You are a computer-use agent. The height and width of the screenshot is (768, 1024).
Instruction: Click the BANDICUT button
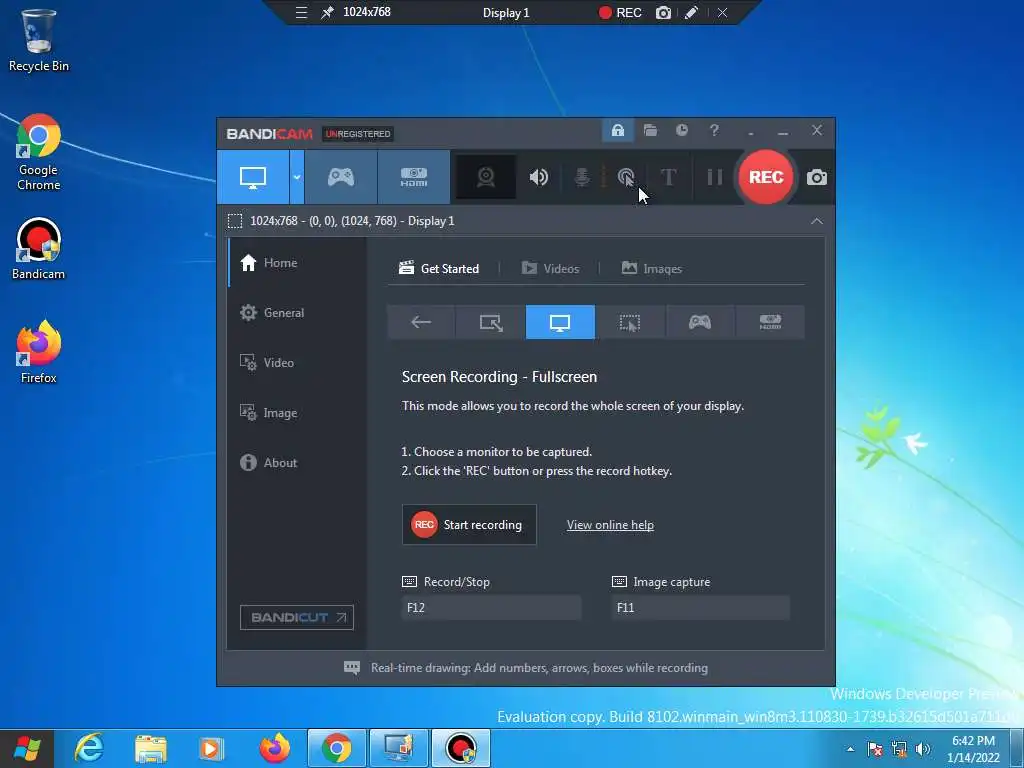tap(296, 617)
